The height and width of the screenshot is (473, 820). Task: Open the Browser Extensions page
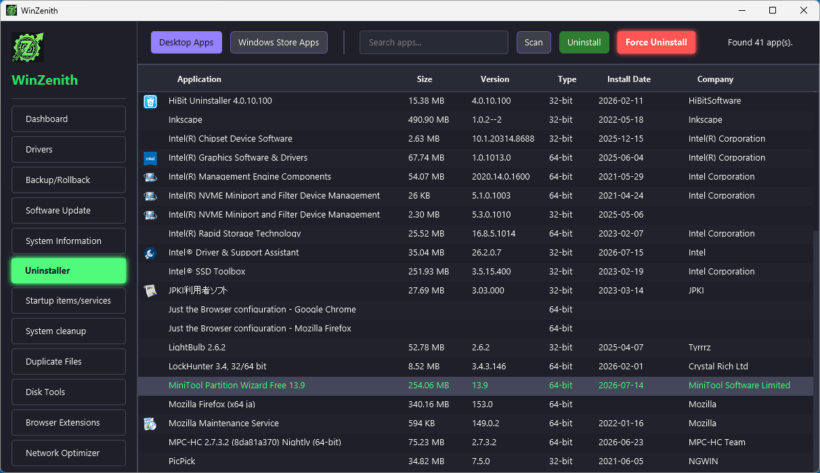click(x=69, y=422)
